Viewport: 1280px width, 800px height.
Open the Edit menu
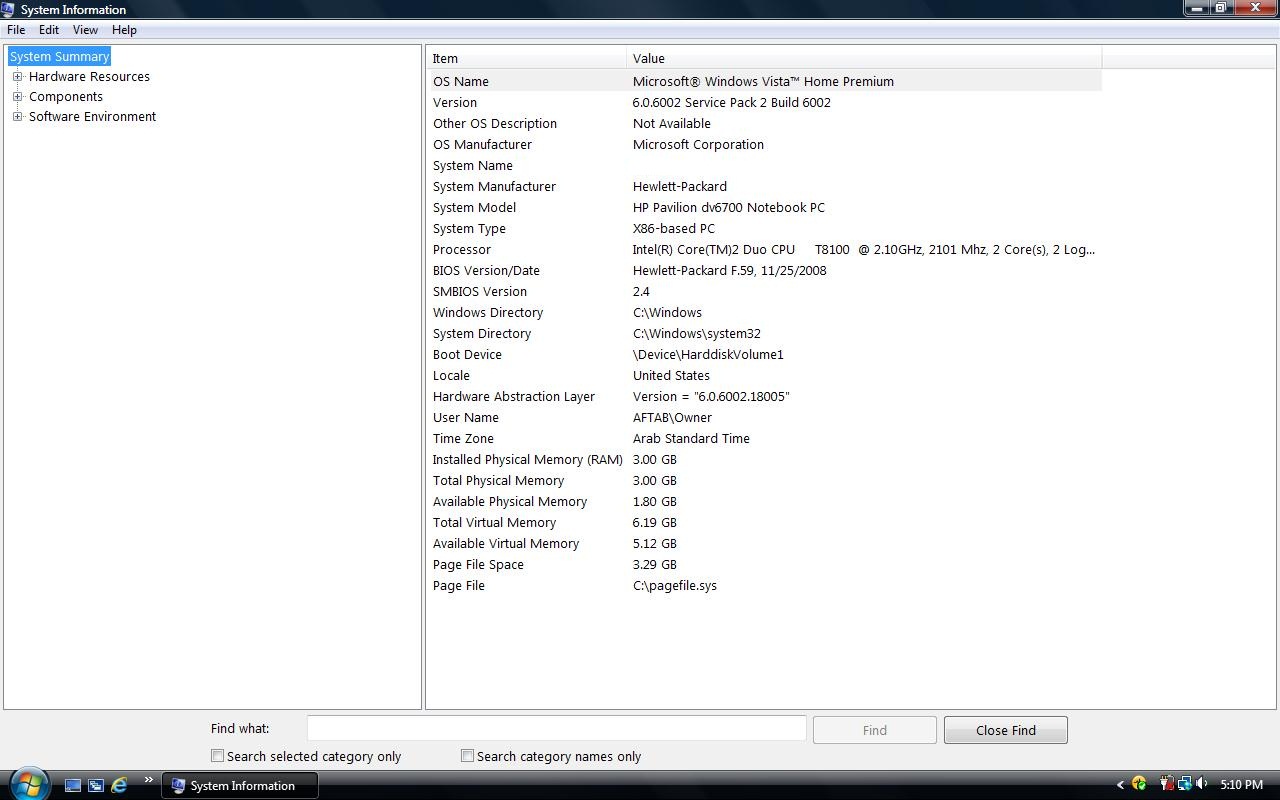tap(49, 30)
